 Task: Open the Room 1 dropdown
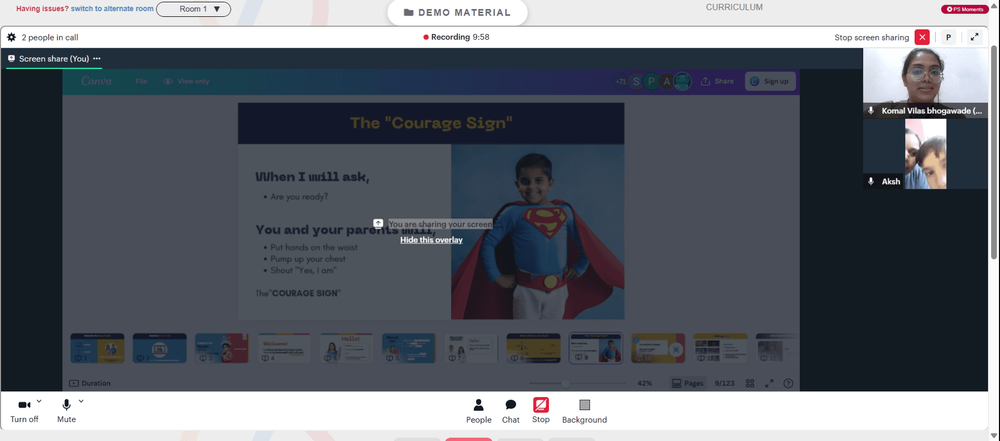(x=193, y=9)
